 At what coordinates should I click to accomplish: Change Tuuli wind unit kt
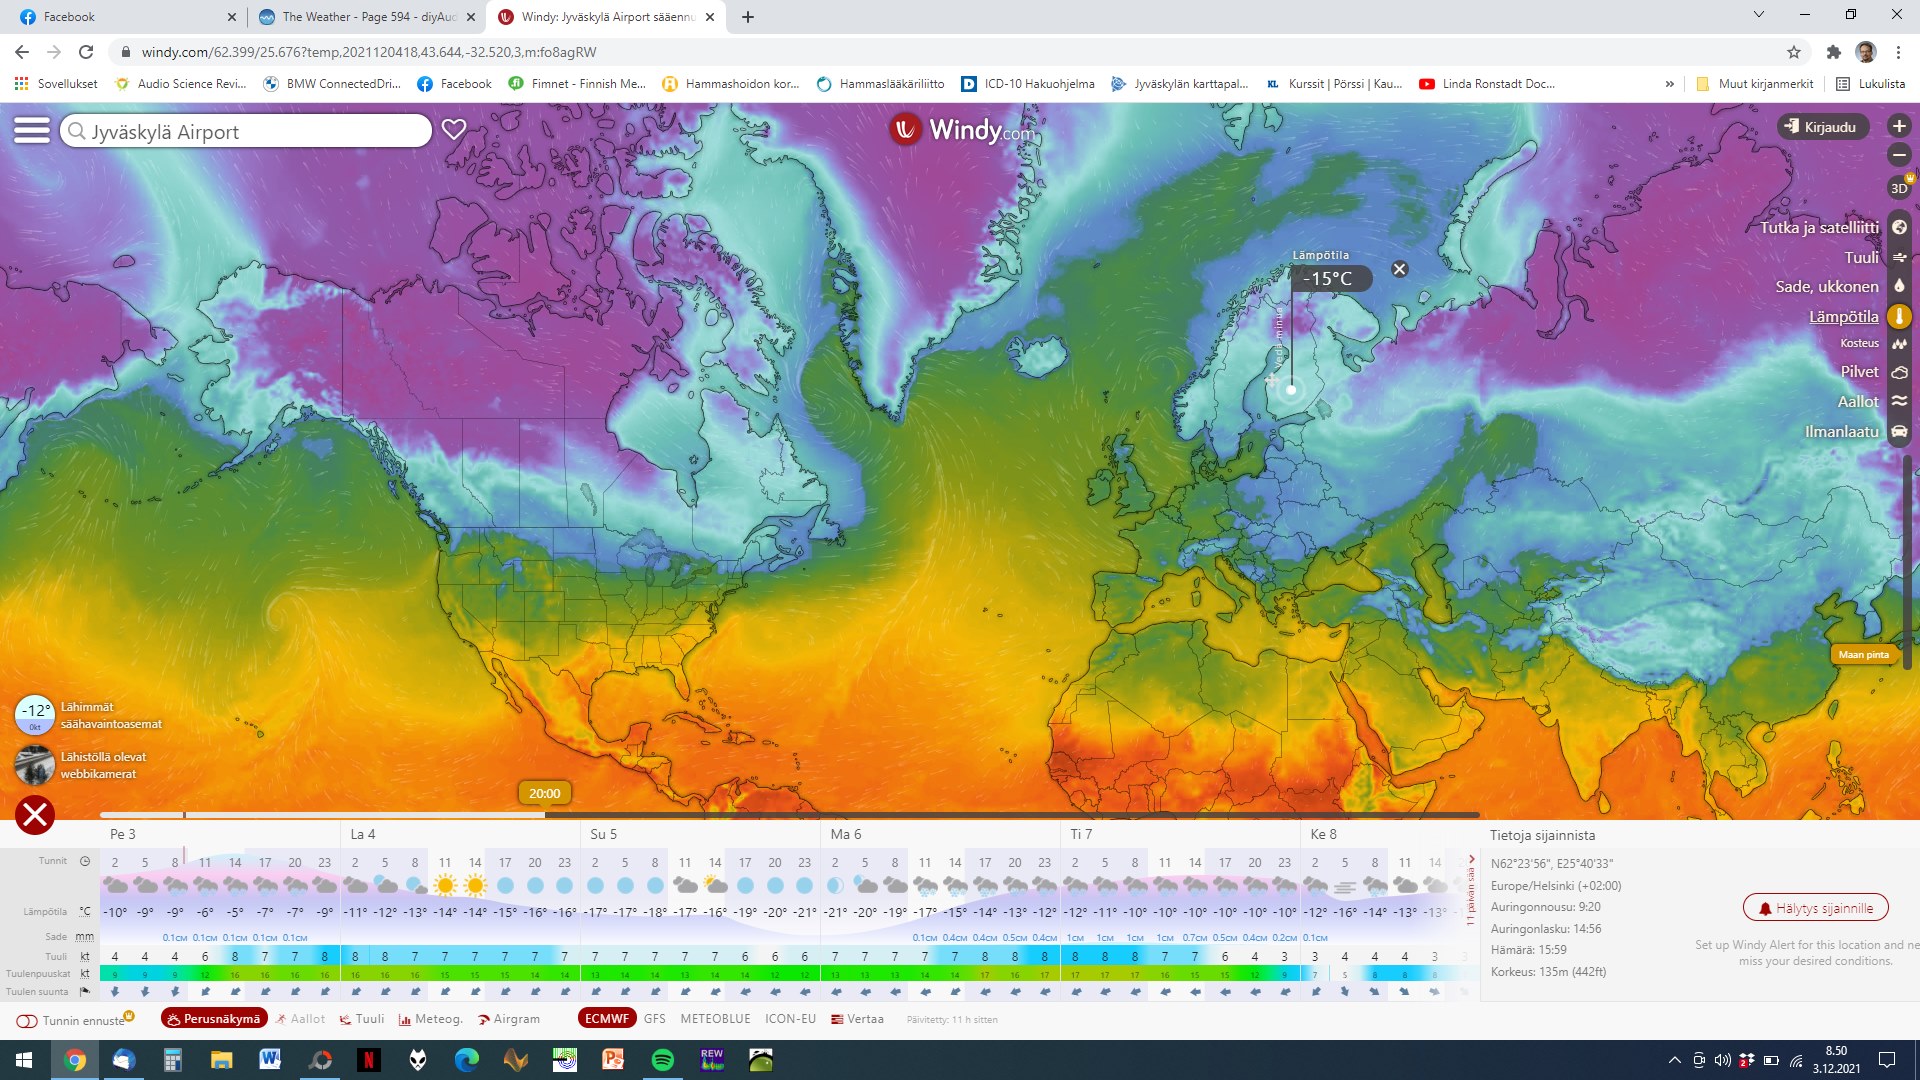click(85, 957)
